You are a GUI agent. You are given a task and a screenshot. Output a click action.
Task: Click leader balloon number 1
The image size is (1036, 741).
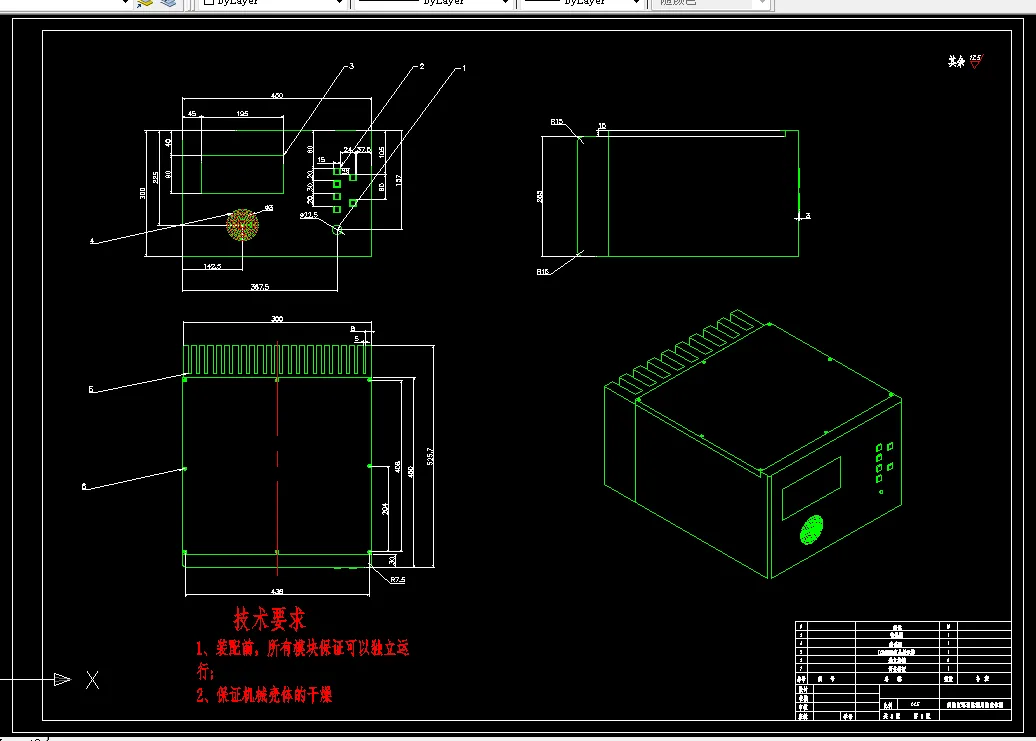[464, 68]
